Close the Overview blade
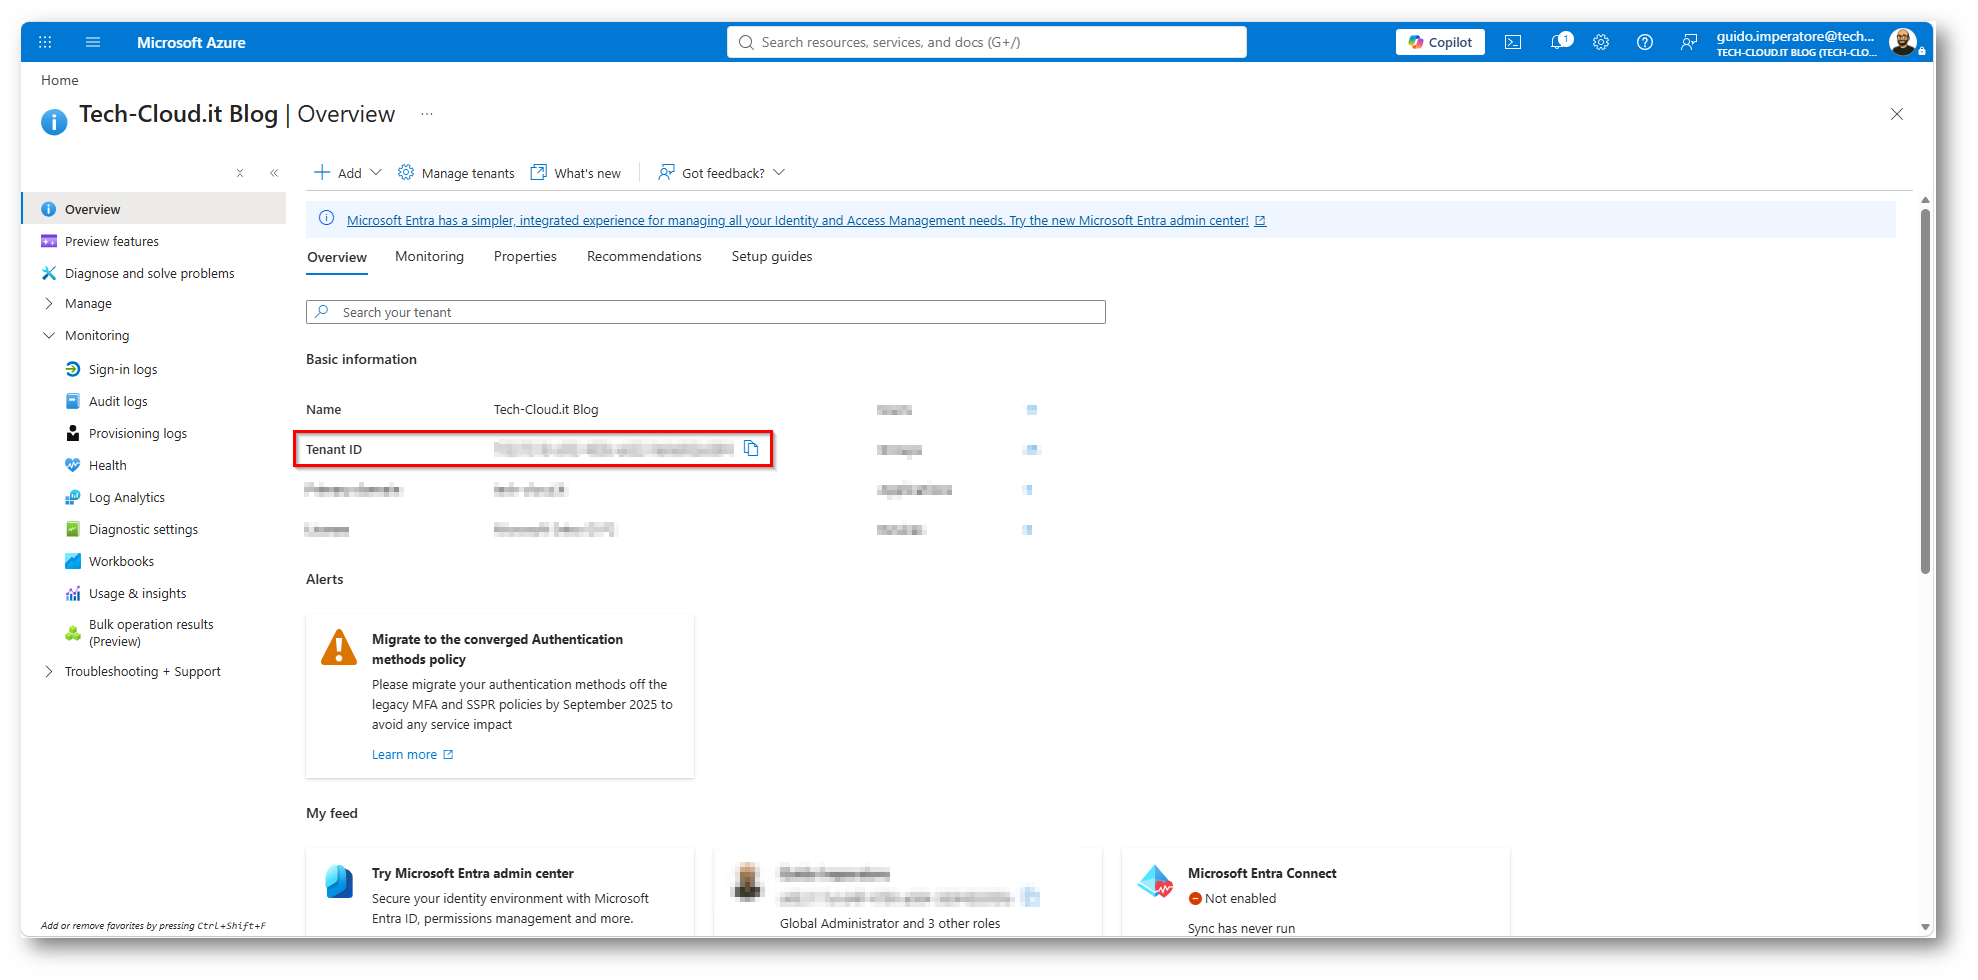Viewport: 1978px width, 980px height. (x=1897, y=114)
